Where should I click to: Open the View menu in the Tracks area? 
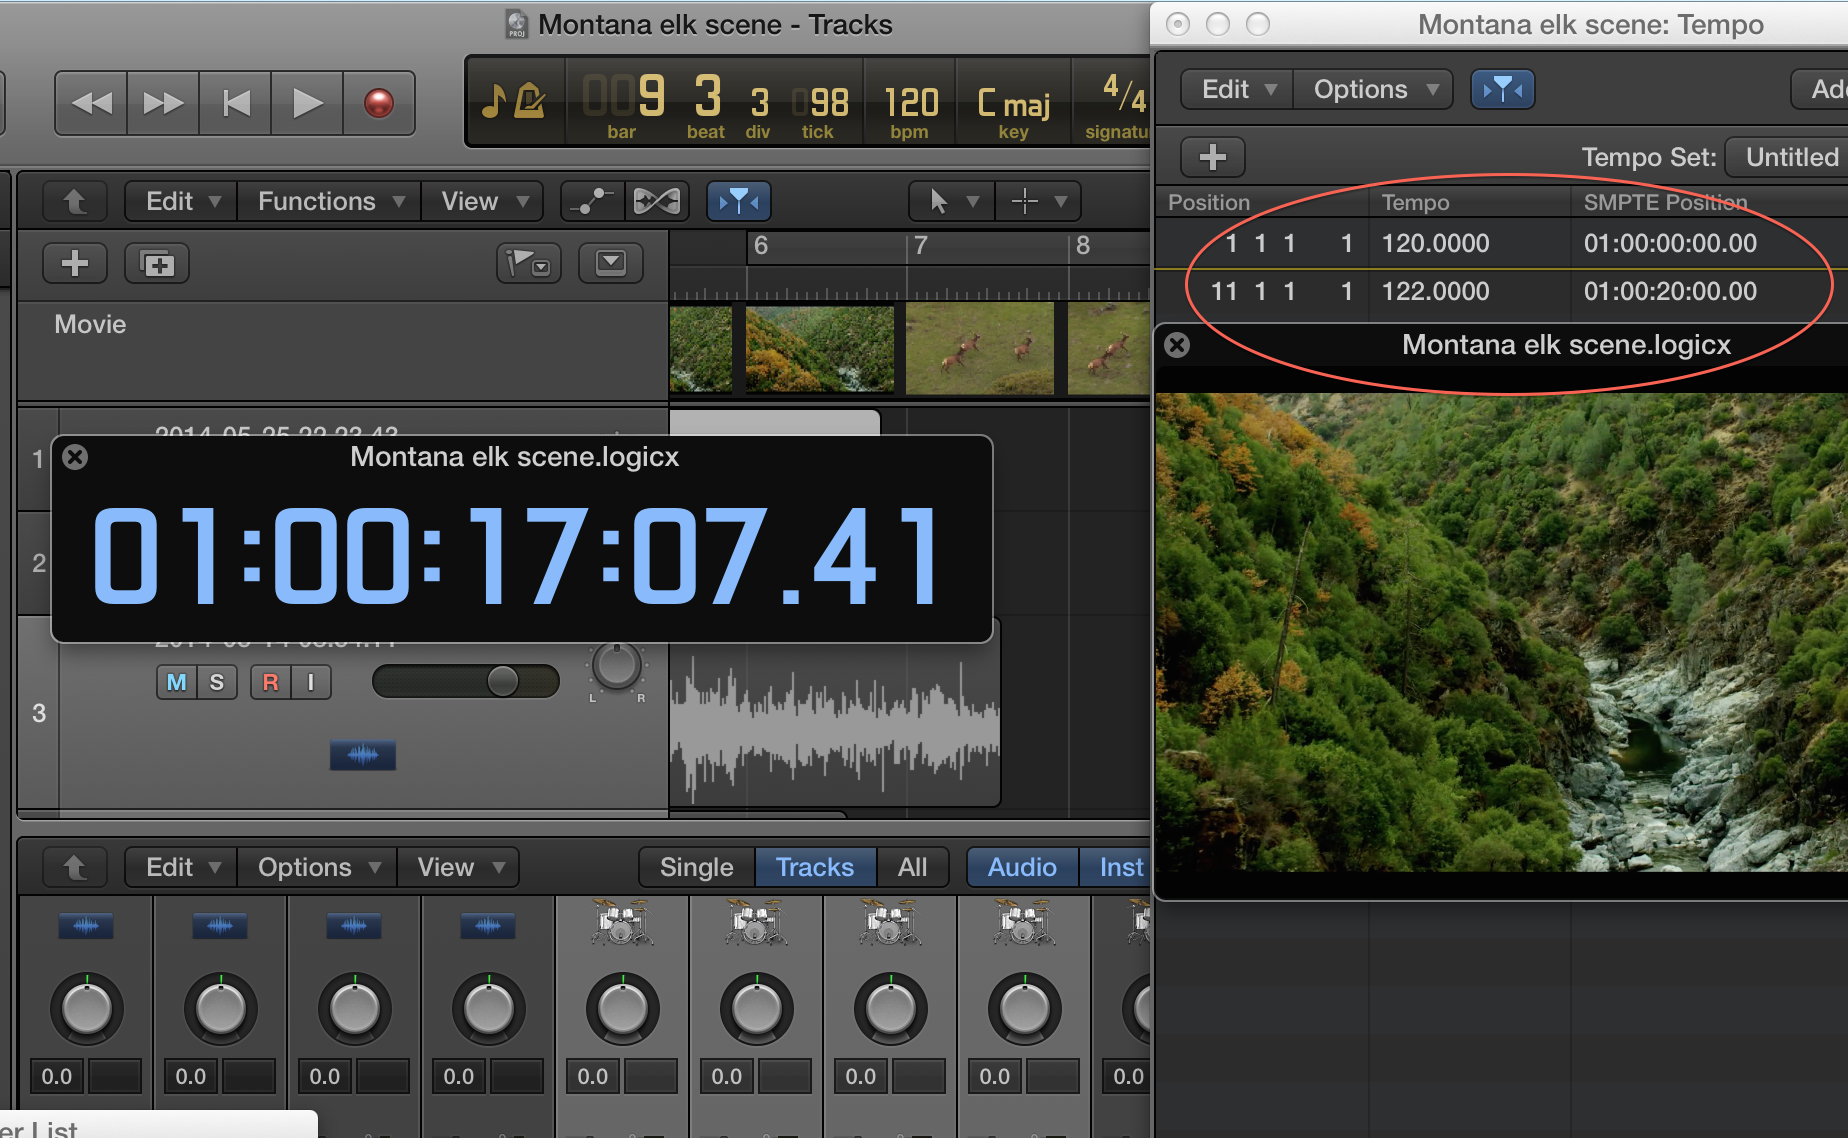[x=483, y=201]
